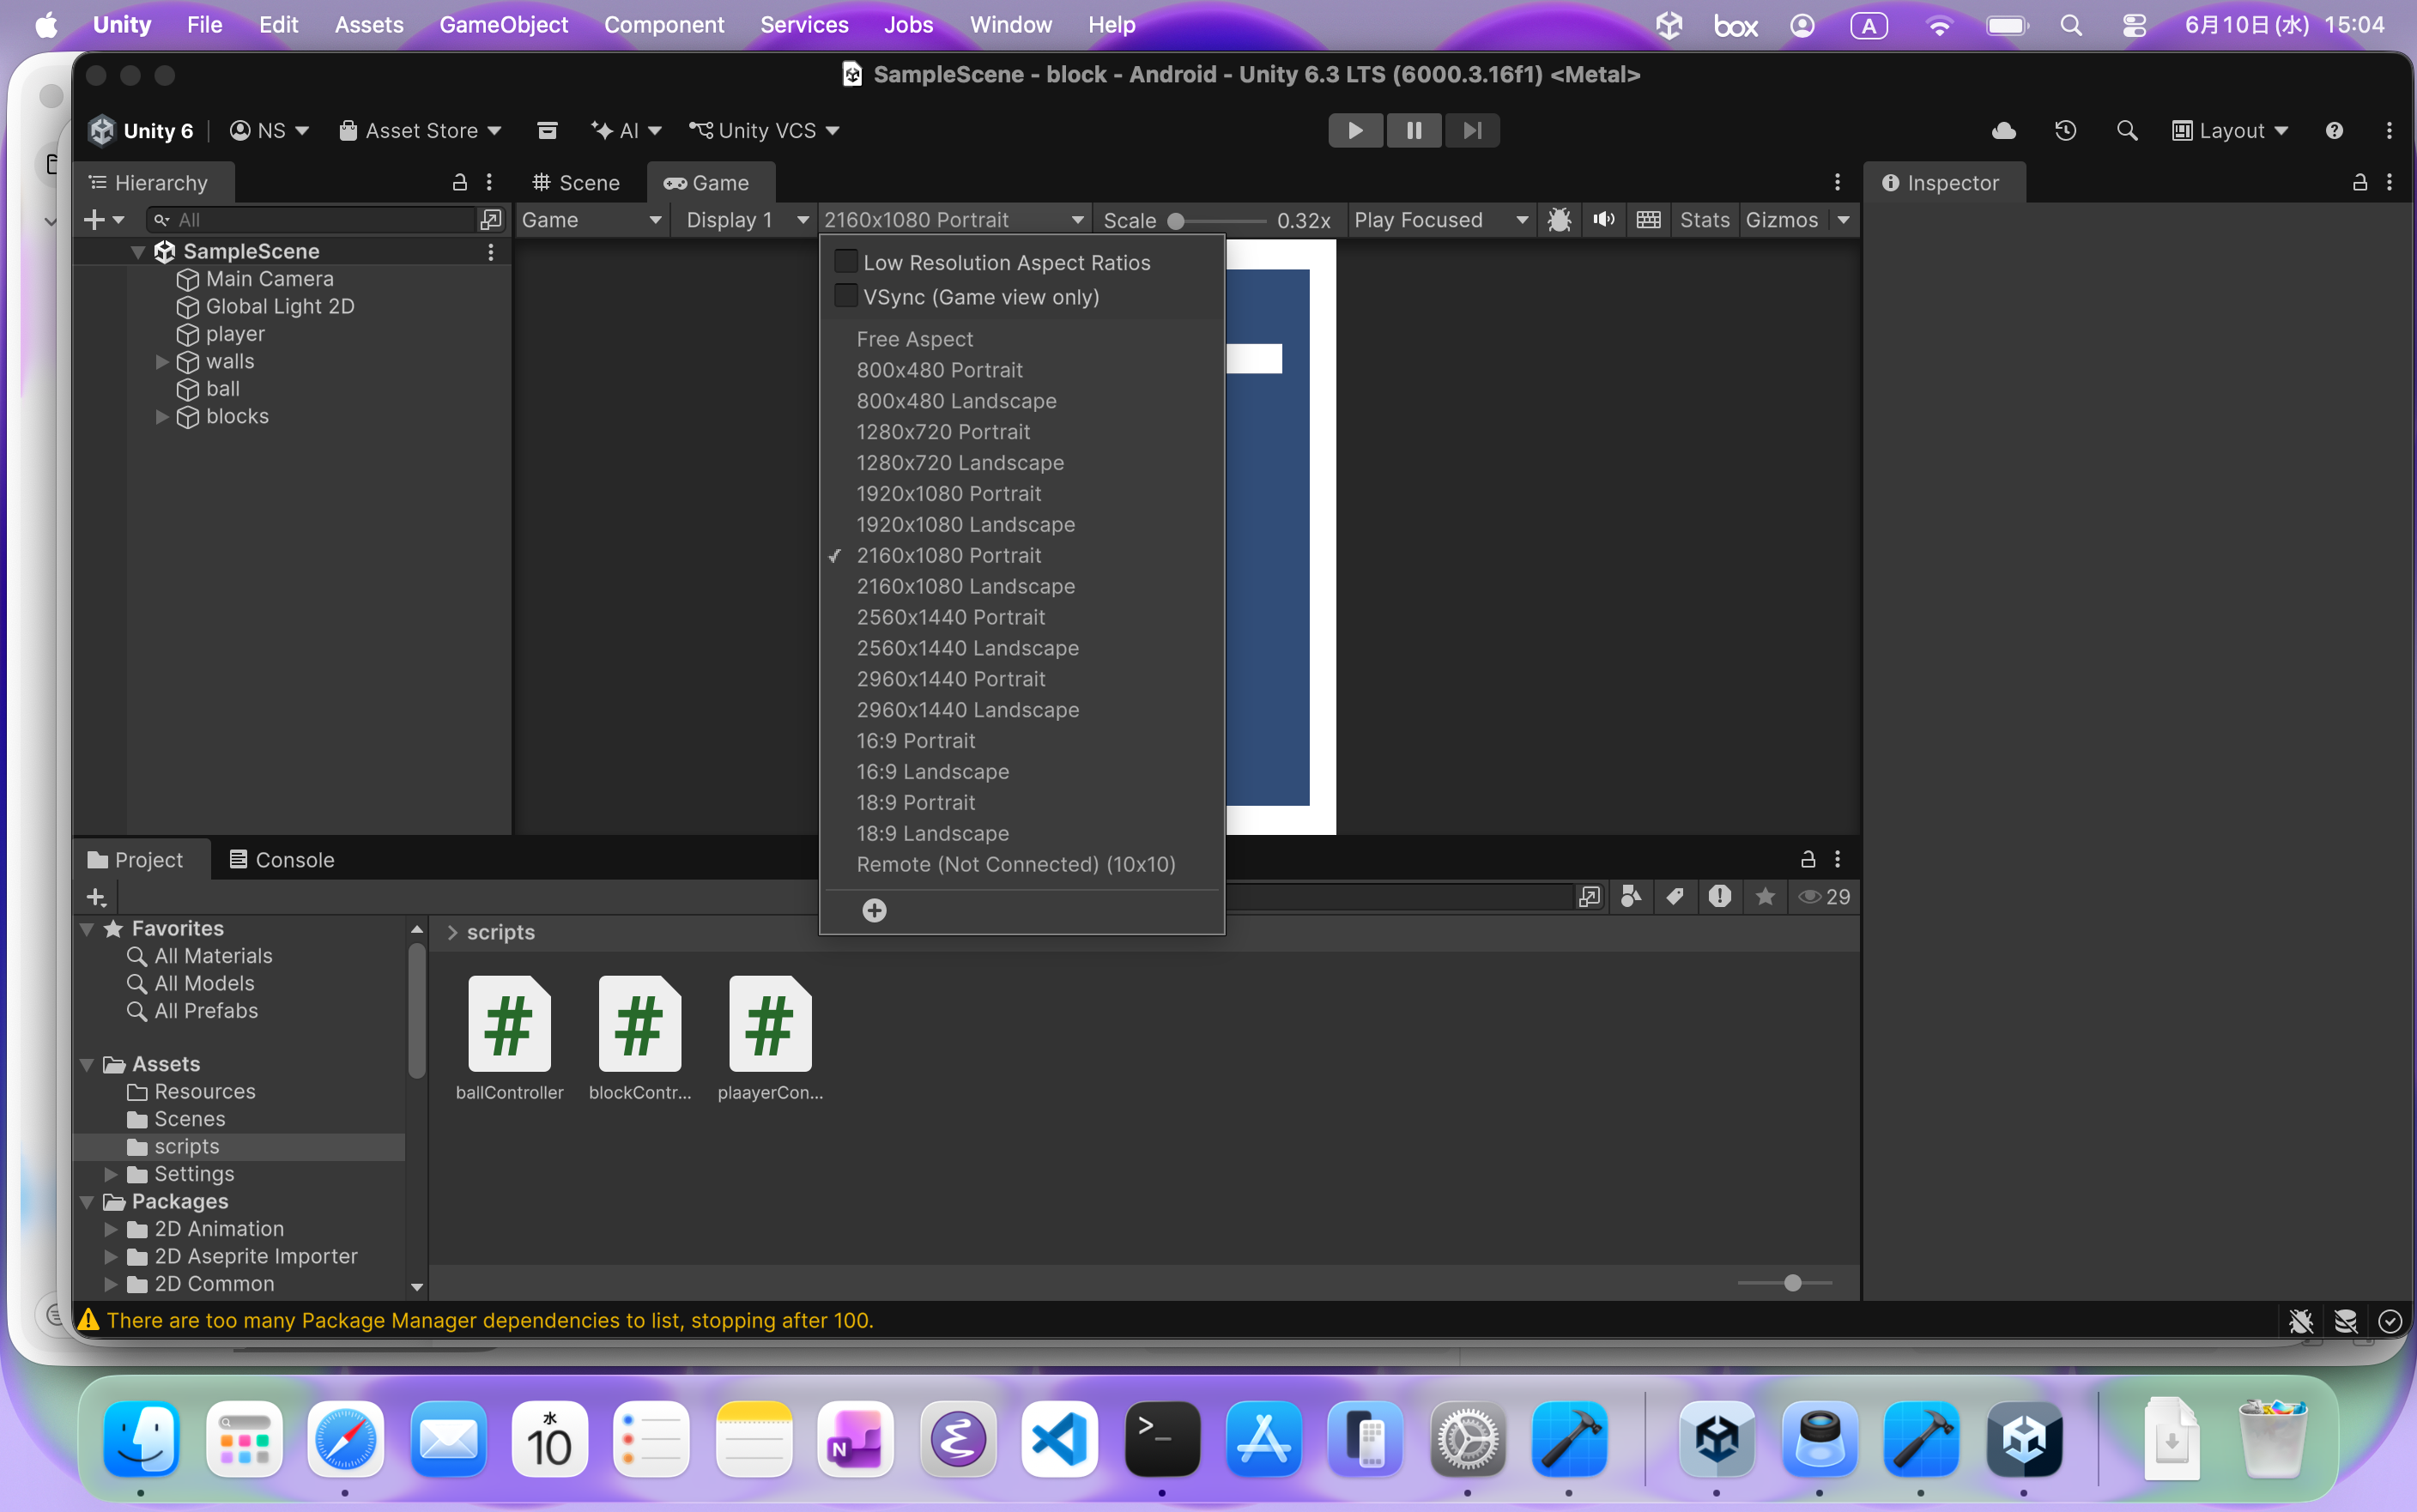
Task: Open the Project search-by-log-type icon
Action: 1720,897
